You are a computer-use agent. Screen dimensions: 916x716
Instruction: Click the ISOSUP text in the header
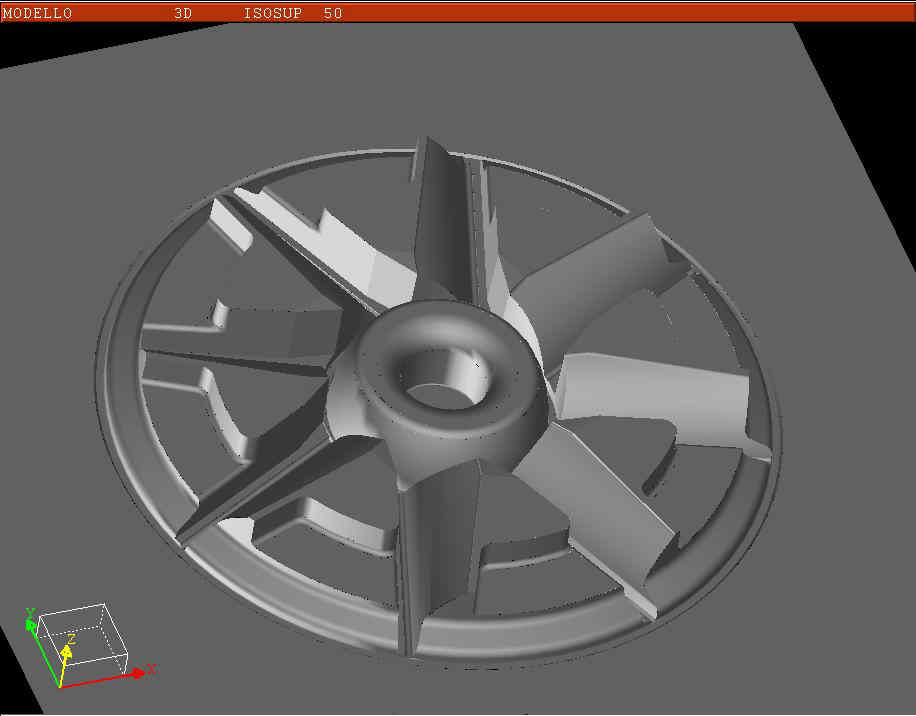tap(273, 13)
